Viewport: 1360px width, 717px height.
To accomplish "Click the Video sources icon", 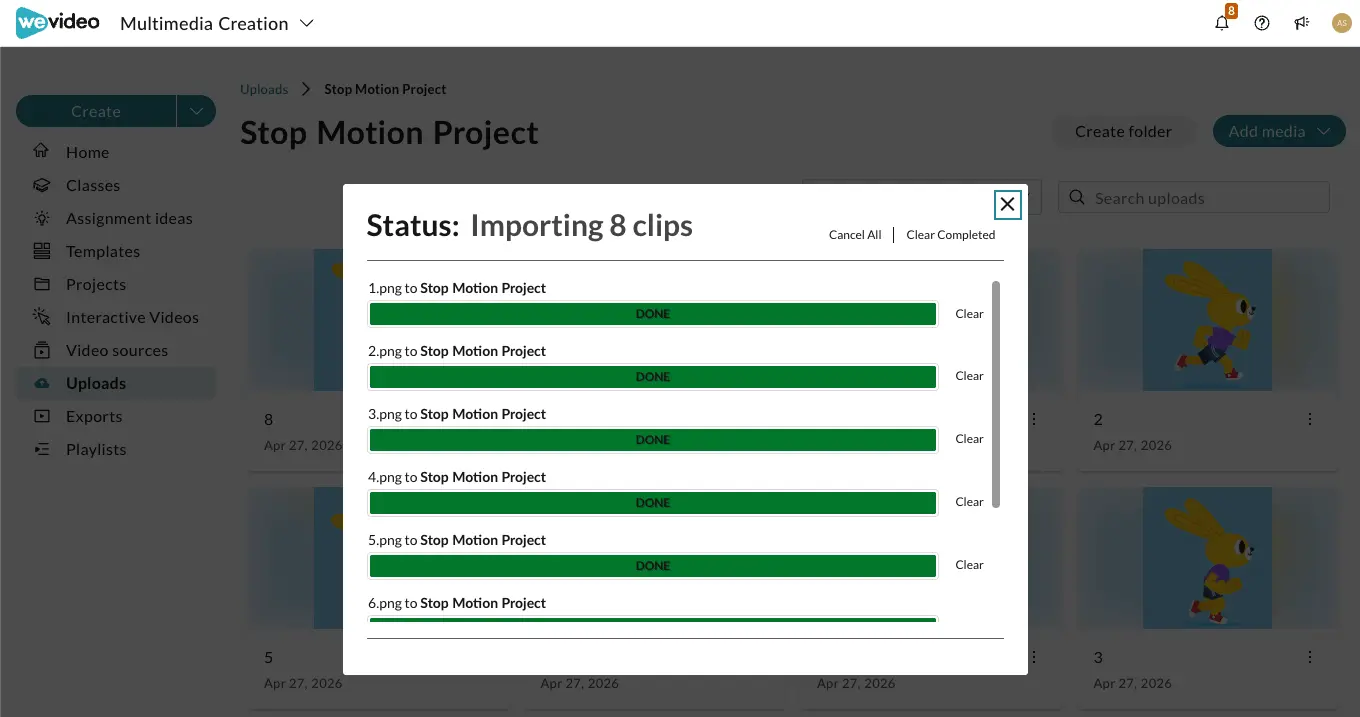I will (41, 350).
